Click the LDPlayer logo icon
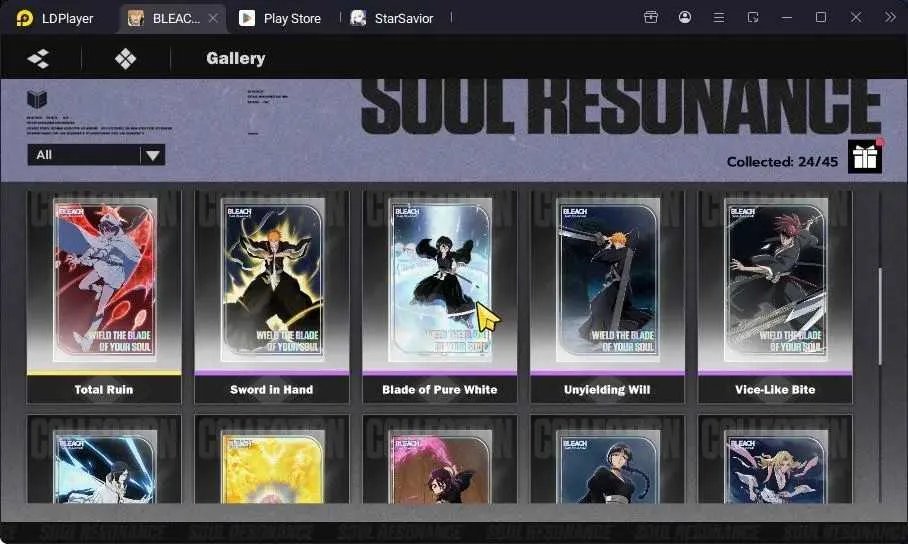The image size is (908, 544). [24, 18]
